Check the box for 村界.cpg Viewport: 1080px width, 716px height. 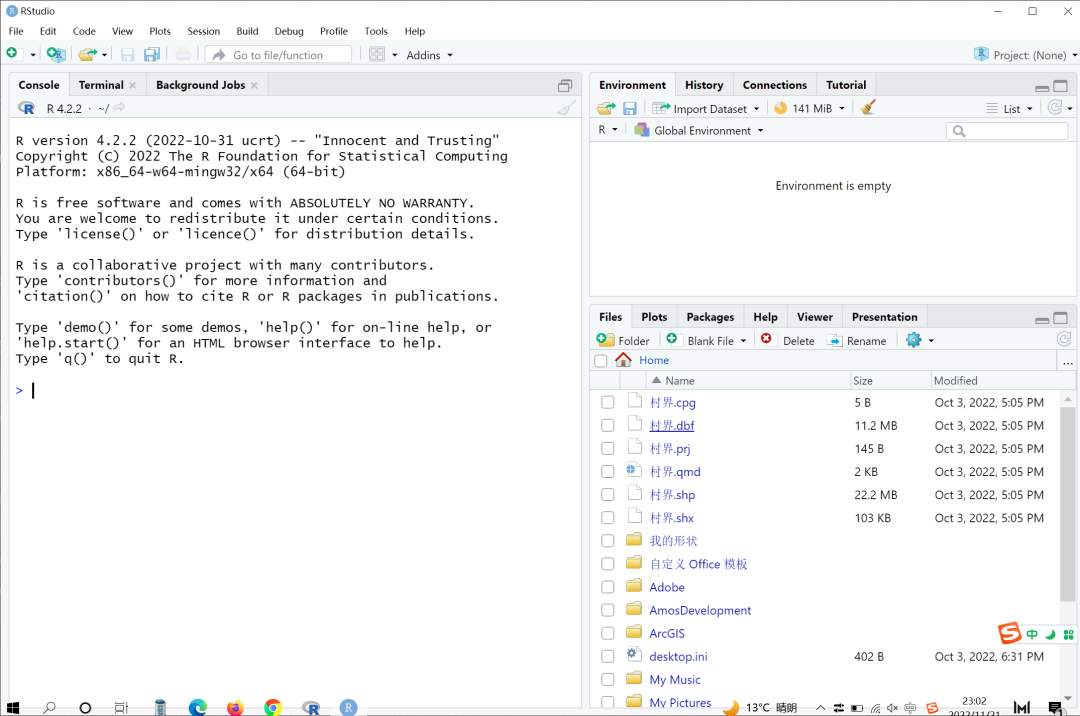(608, 402)
